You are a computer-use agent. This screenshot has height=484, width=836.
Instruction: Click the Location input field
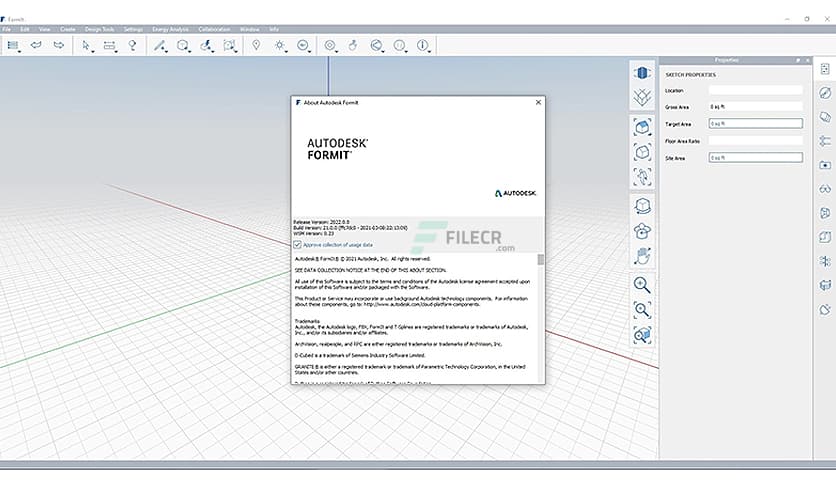(x=755, y=90)
